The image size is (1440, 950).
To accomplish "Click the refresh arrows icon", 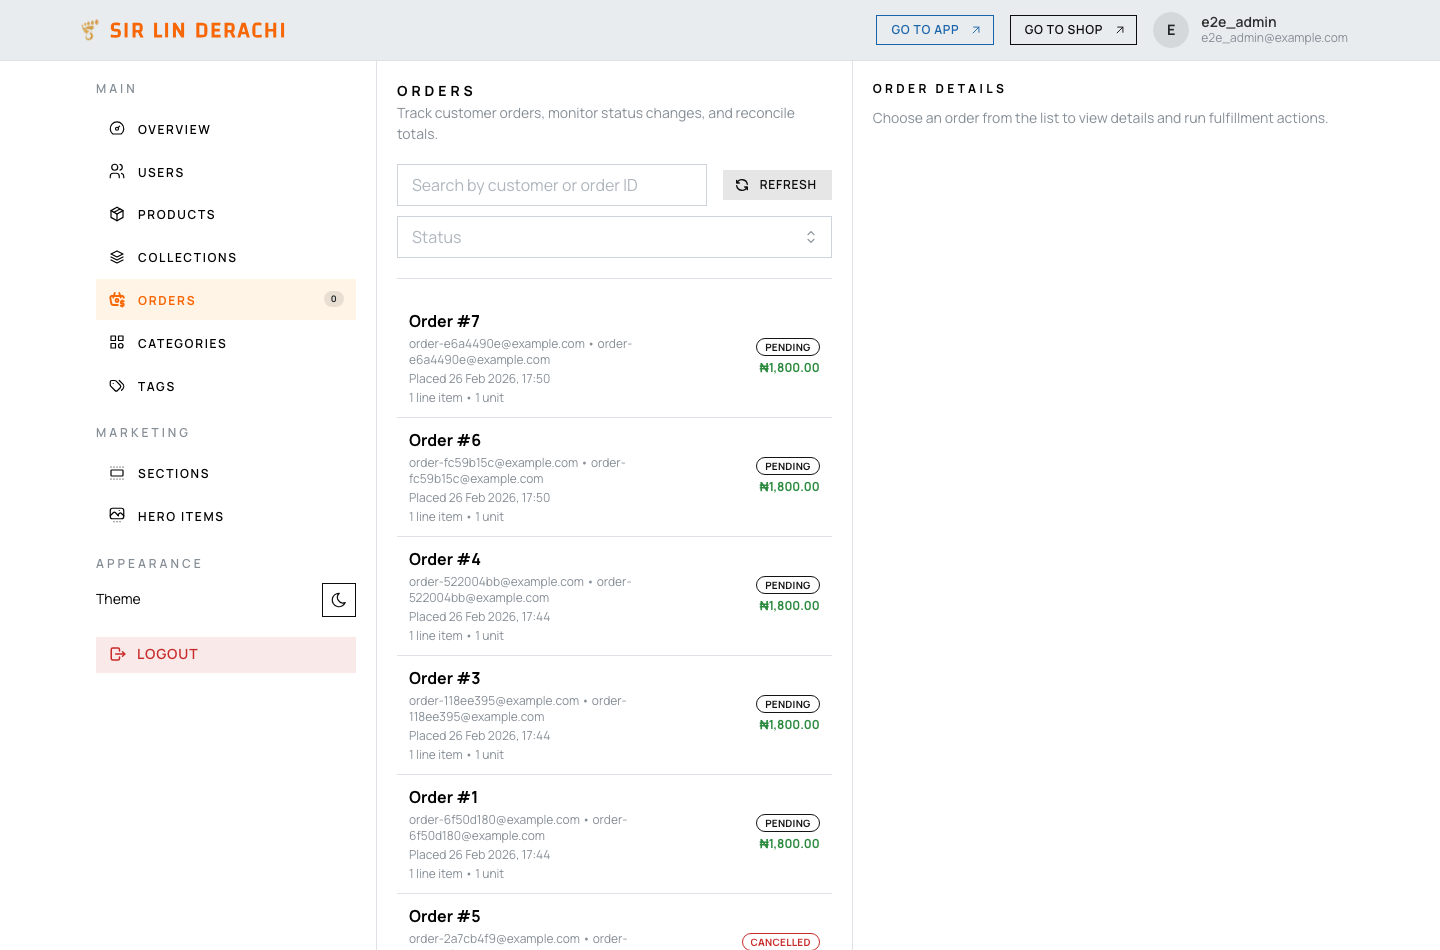I will coord(742,185).
